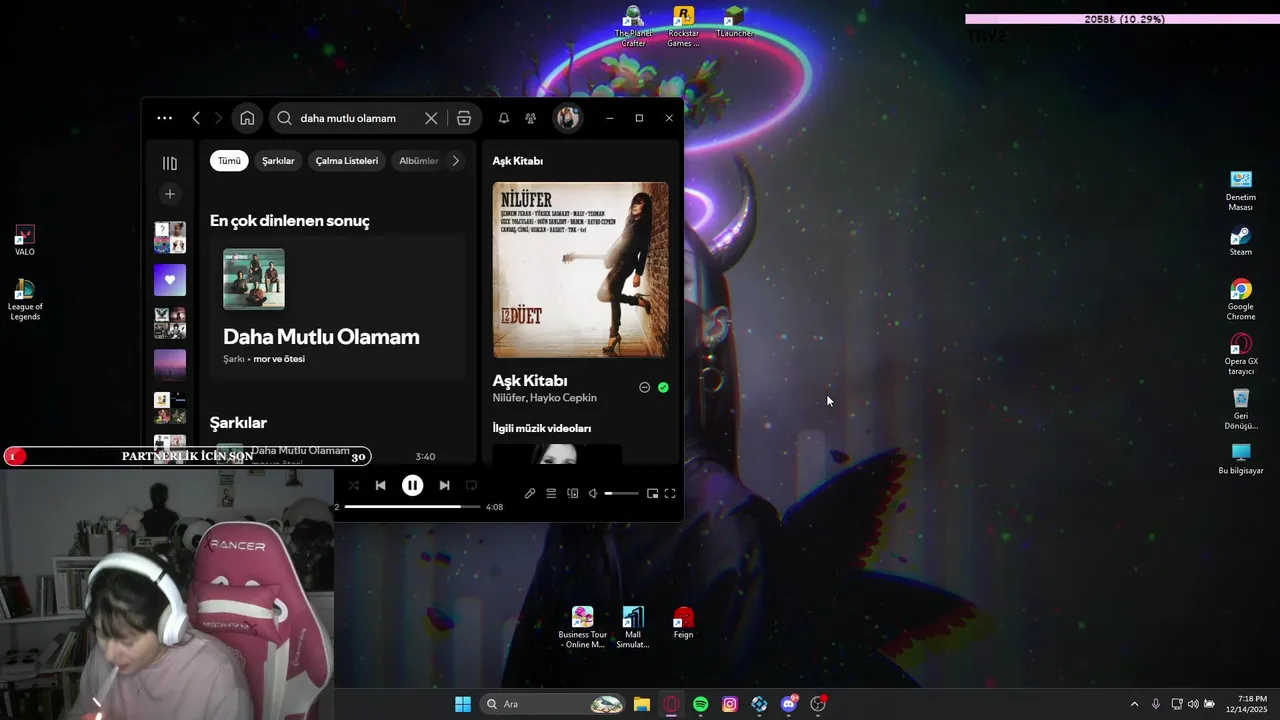1280x720 pixels.
Task: Open the League of Legends desktop shortcut
Action: pos(25,300)
